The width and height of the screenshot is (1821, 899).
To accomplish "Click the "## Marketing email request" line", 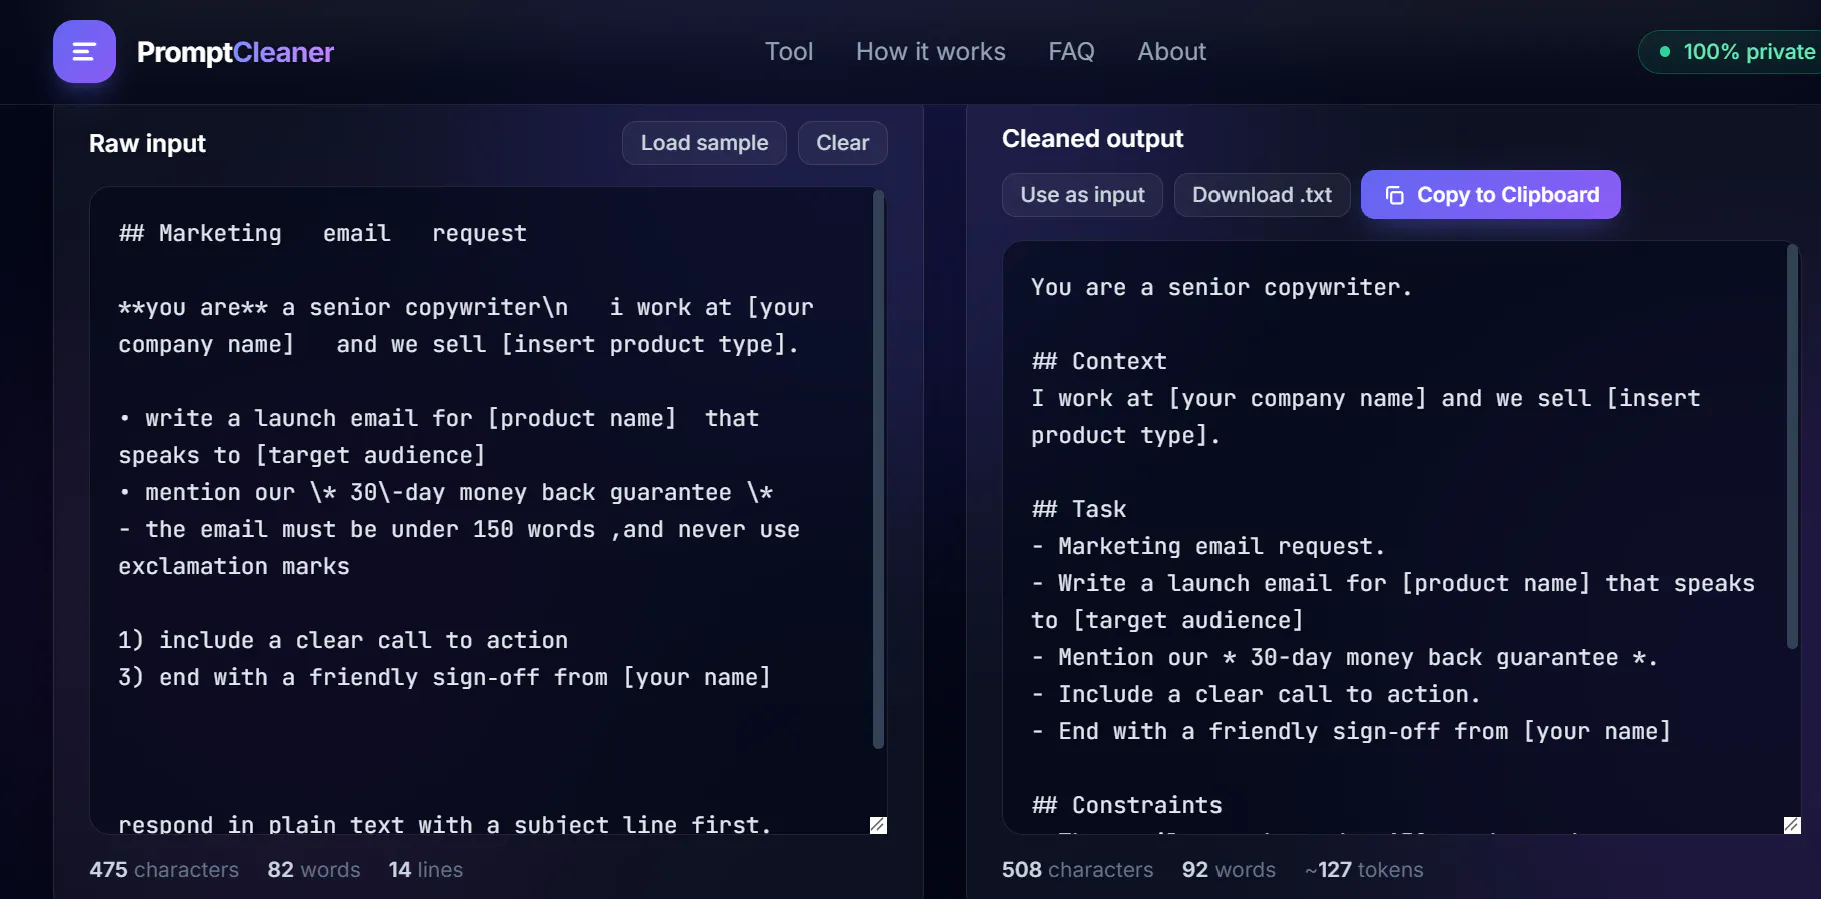I will click(323, 233).
